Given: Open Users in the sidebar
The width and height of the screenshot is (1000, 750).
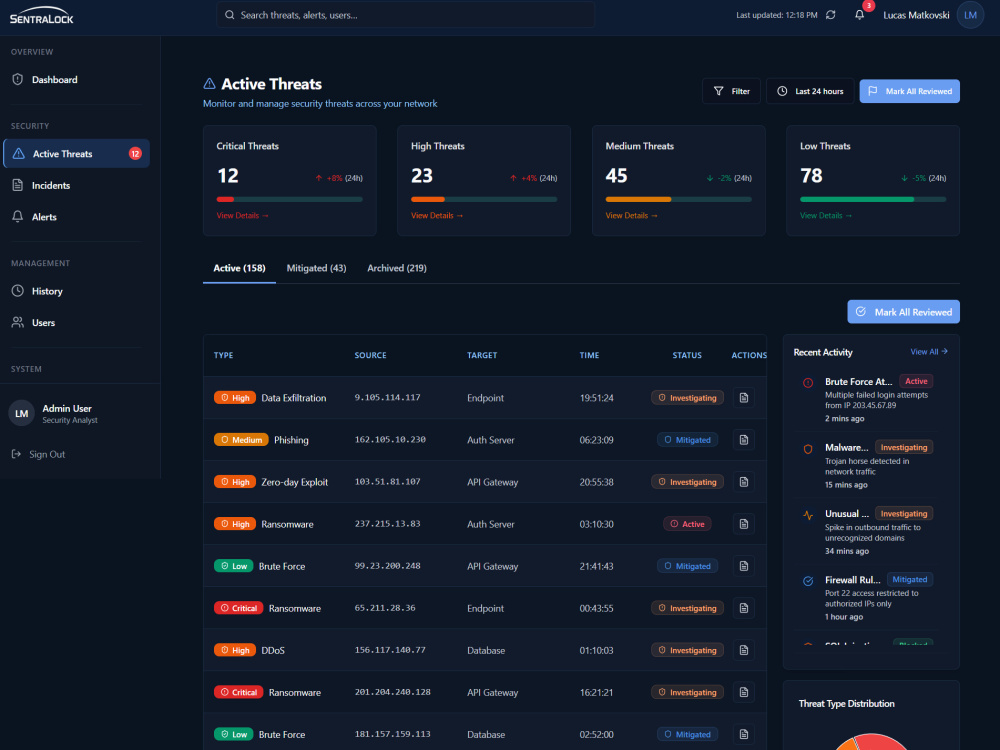Looking at the screenshot, I should pyautogui.click(x=76, y=323).
